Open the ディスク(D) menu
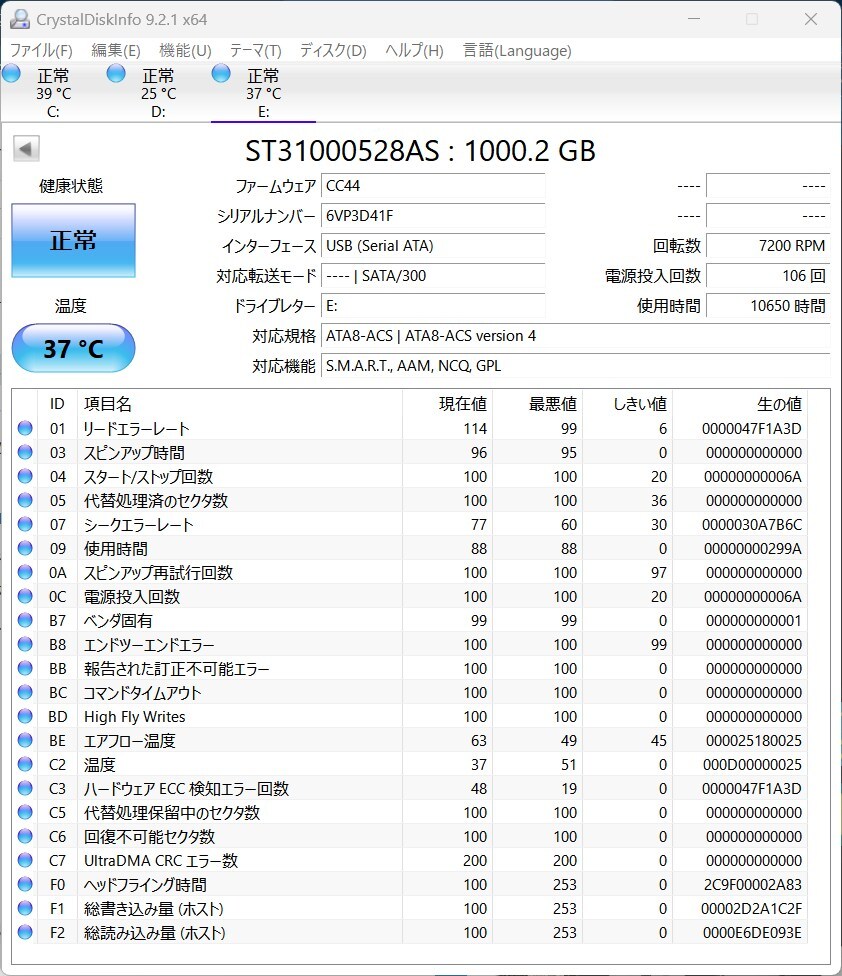 coord(333,50)
